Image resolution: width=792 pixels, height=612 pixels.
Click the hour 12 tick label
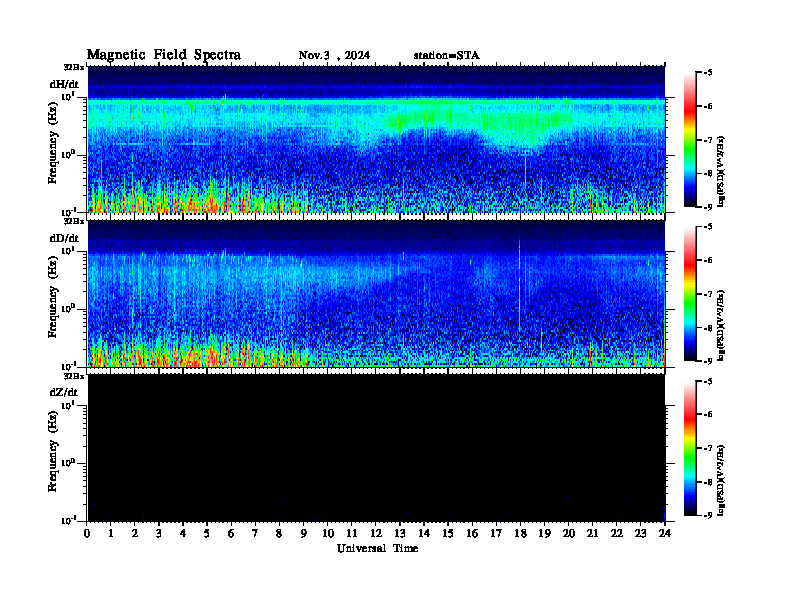click(x=376, y=533)
